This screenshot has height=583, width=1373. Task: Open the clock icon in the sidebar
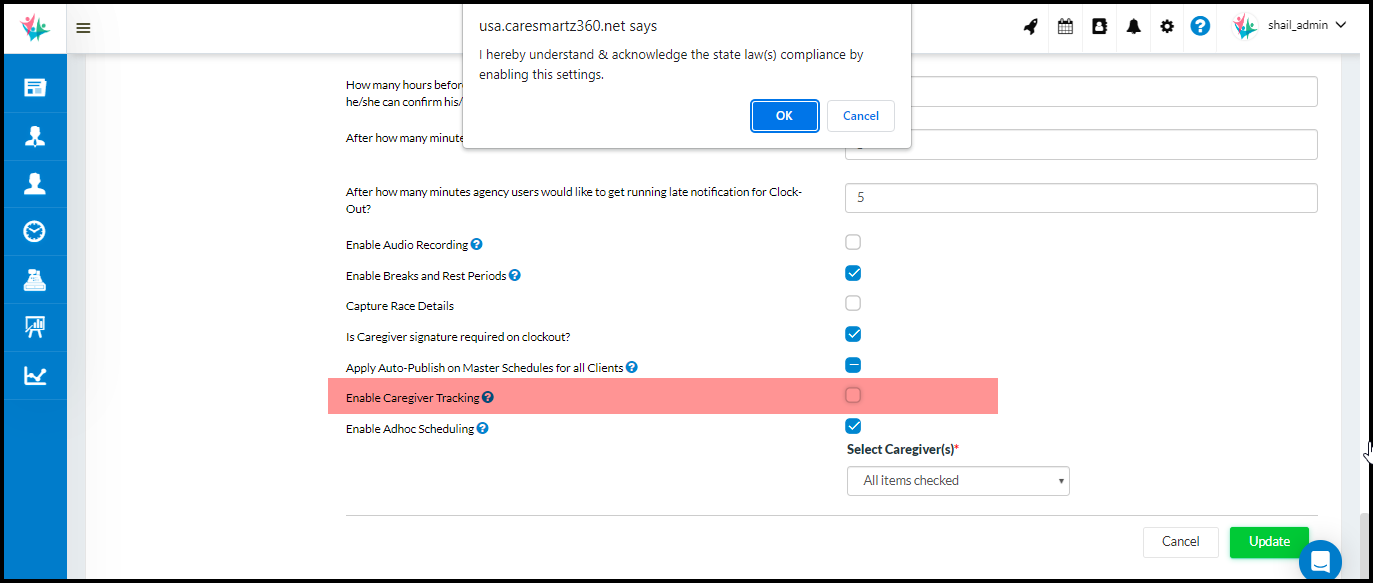(x=35, y=232)
